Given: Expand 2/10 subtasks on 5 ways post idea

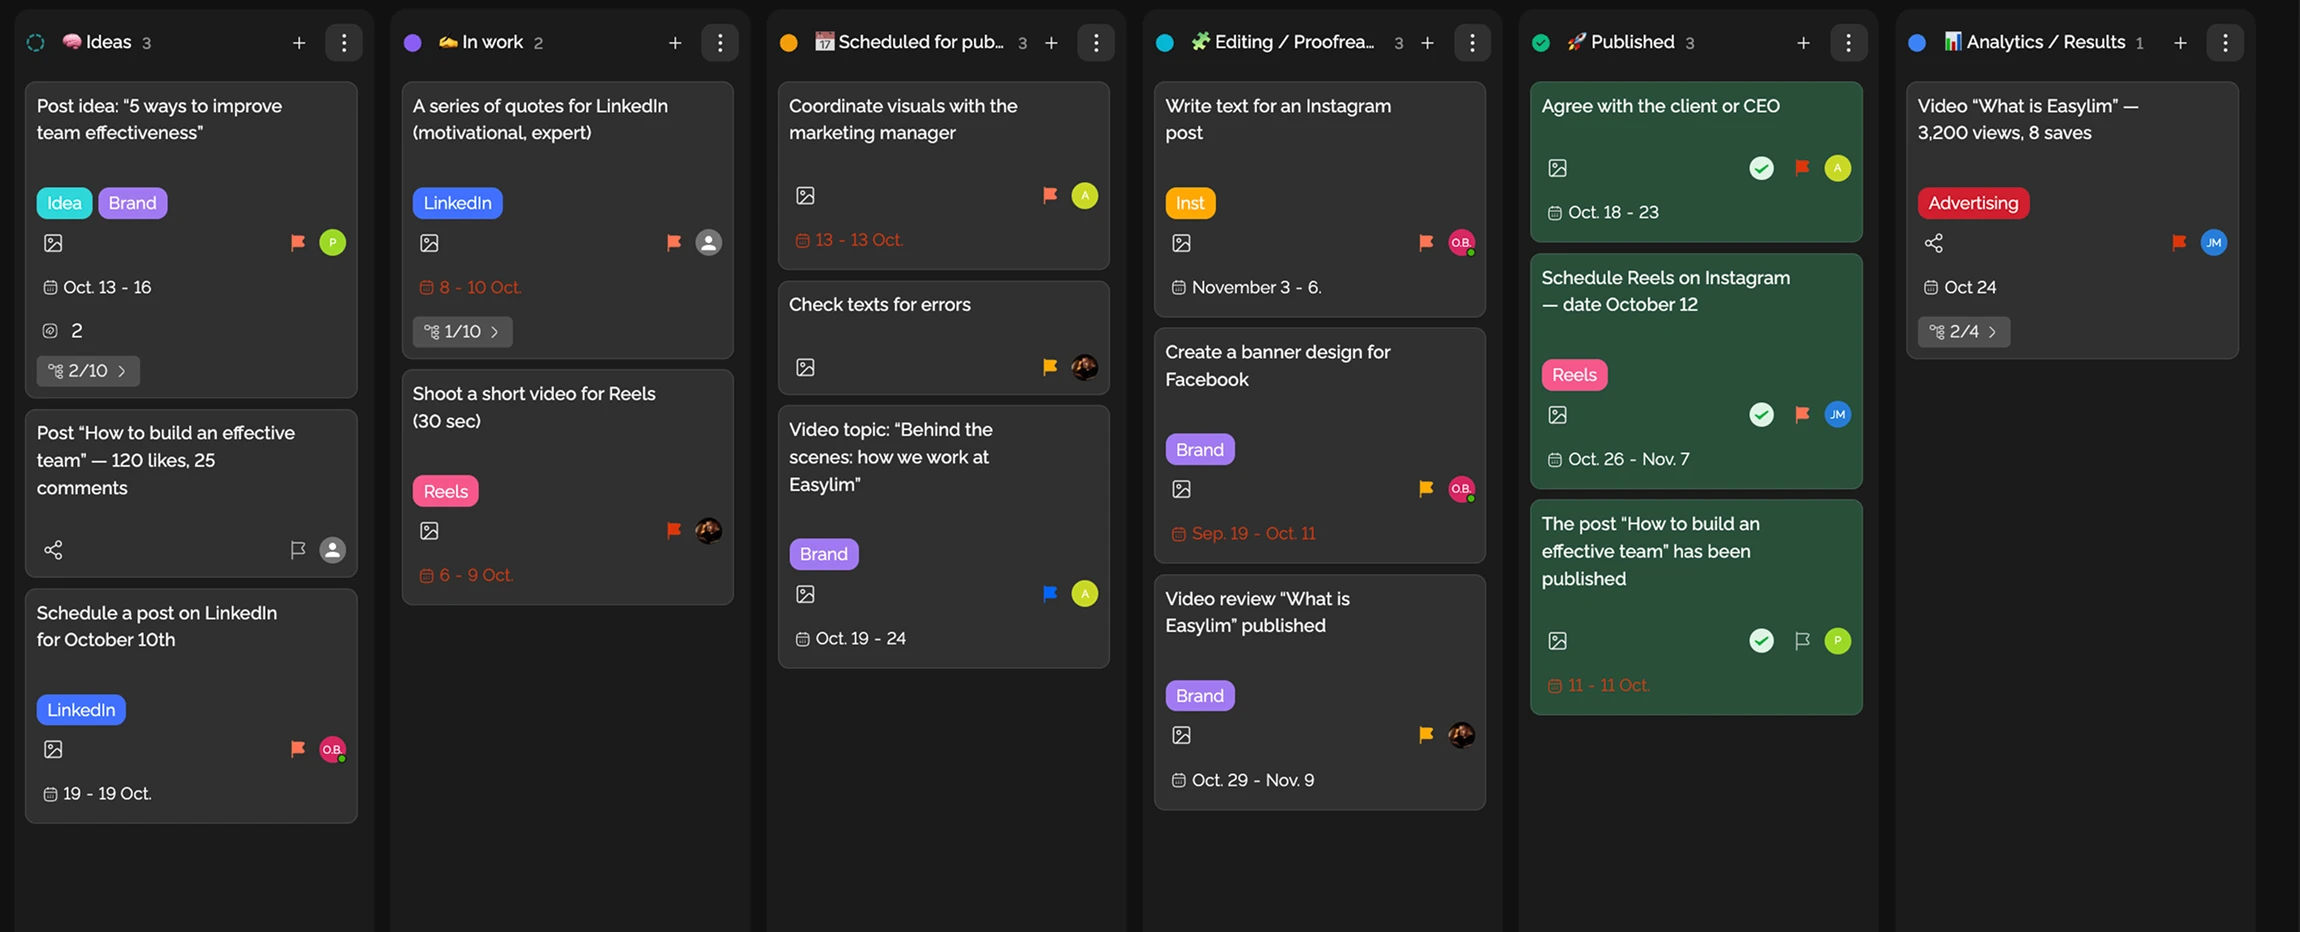Looking at the screenshot, I should (x=88, y=371).
